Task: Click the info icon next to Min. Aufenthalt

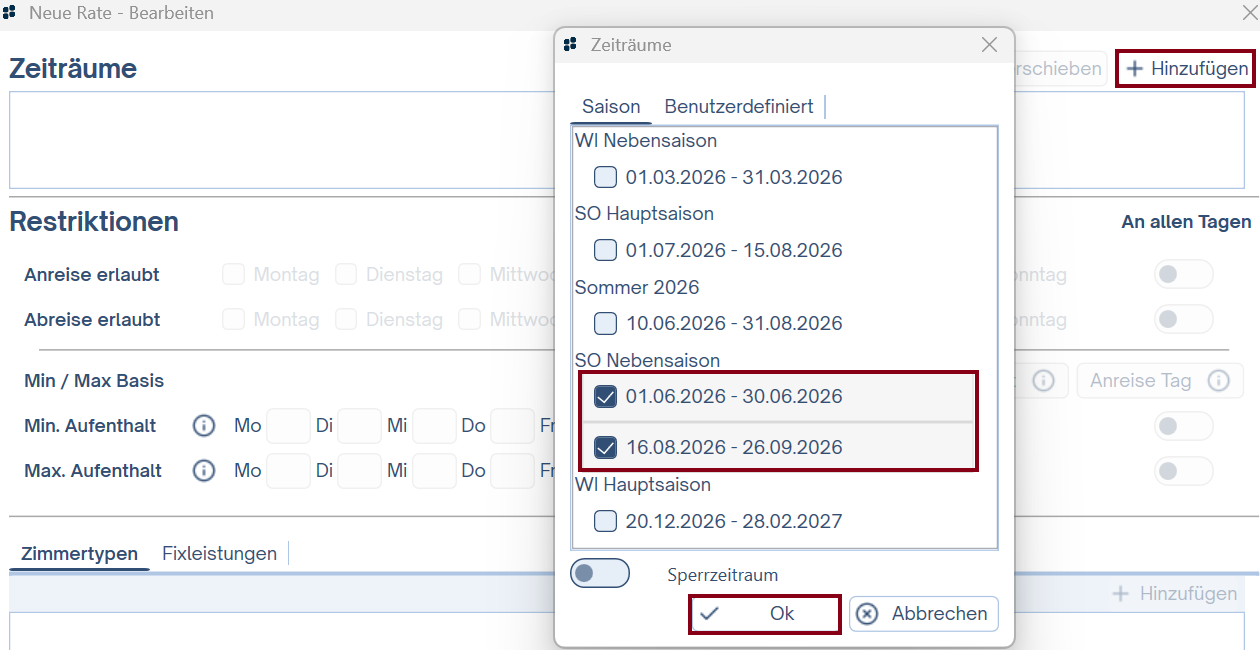Action: [204, 426]
